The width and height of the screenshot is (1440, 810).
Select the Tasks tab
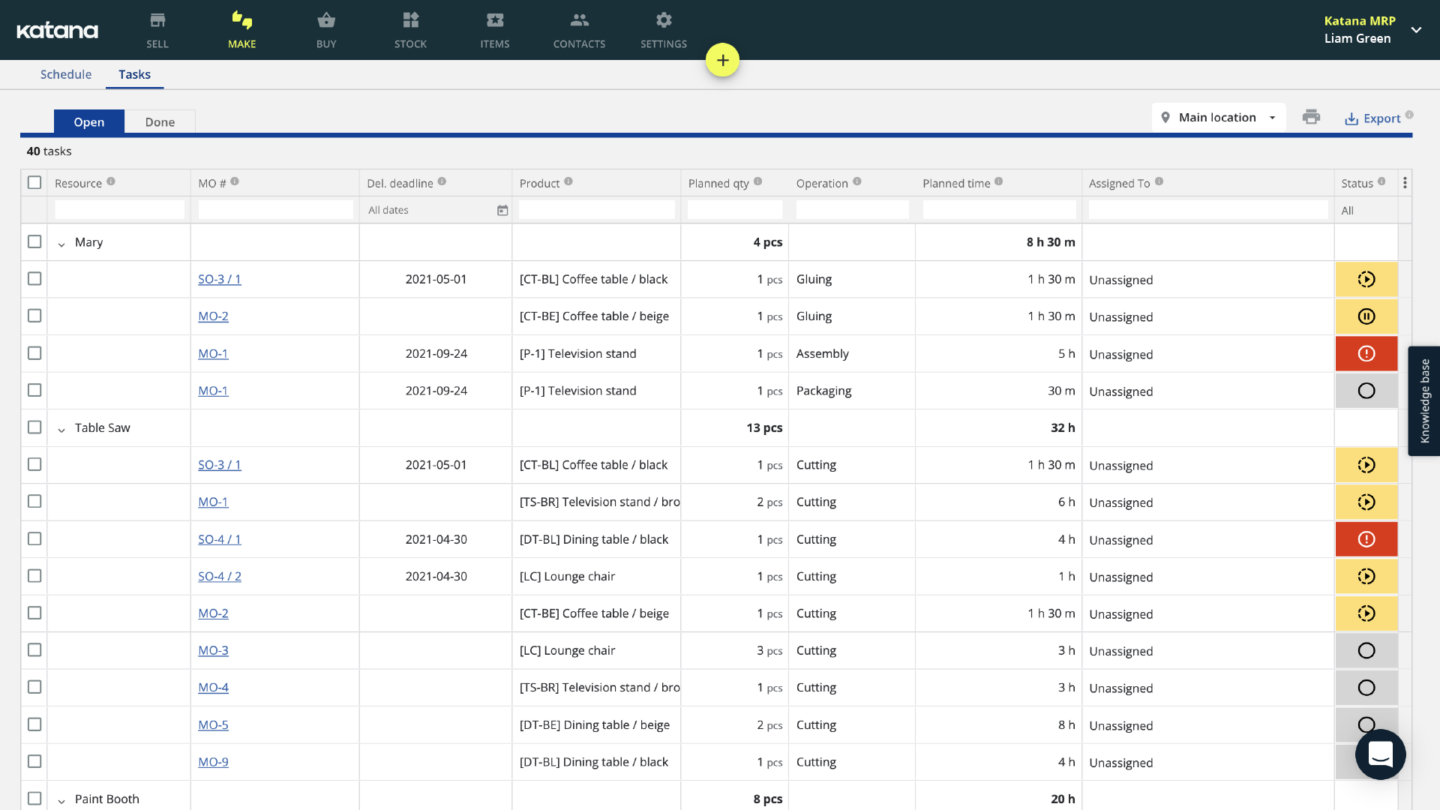pos(134,74)
